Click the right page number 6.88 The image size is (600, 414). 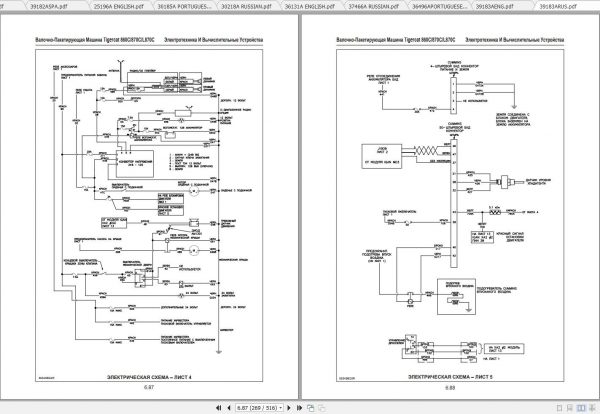[x=450, y=388]
